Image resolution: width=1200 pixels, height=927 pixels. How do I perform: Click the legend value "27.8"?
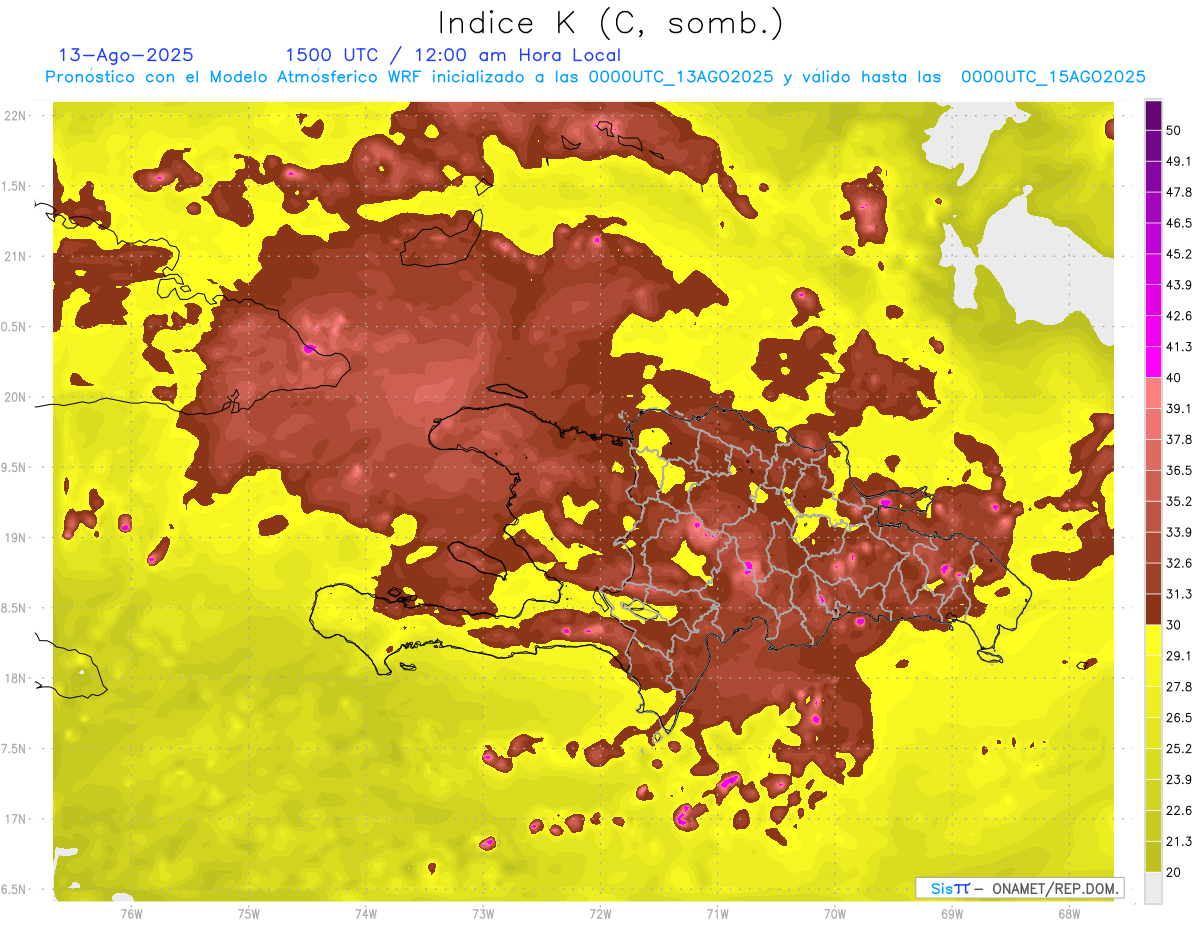(1178, 686)
